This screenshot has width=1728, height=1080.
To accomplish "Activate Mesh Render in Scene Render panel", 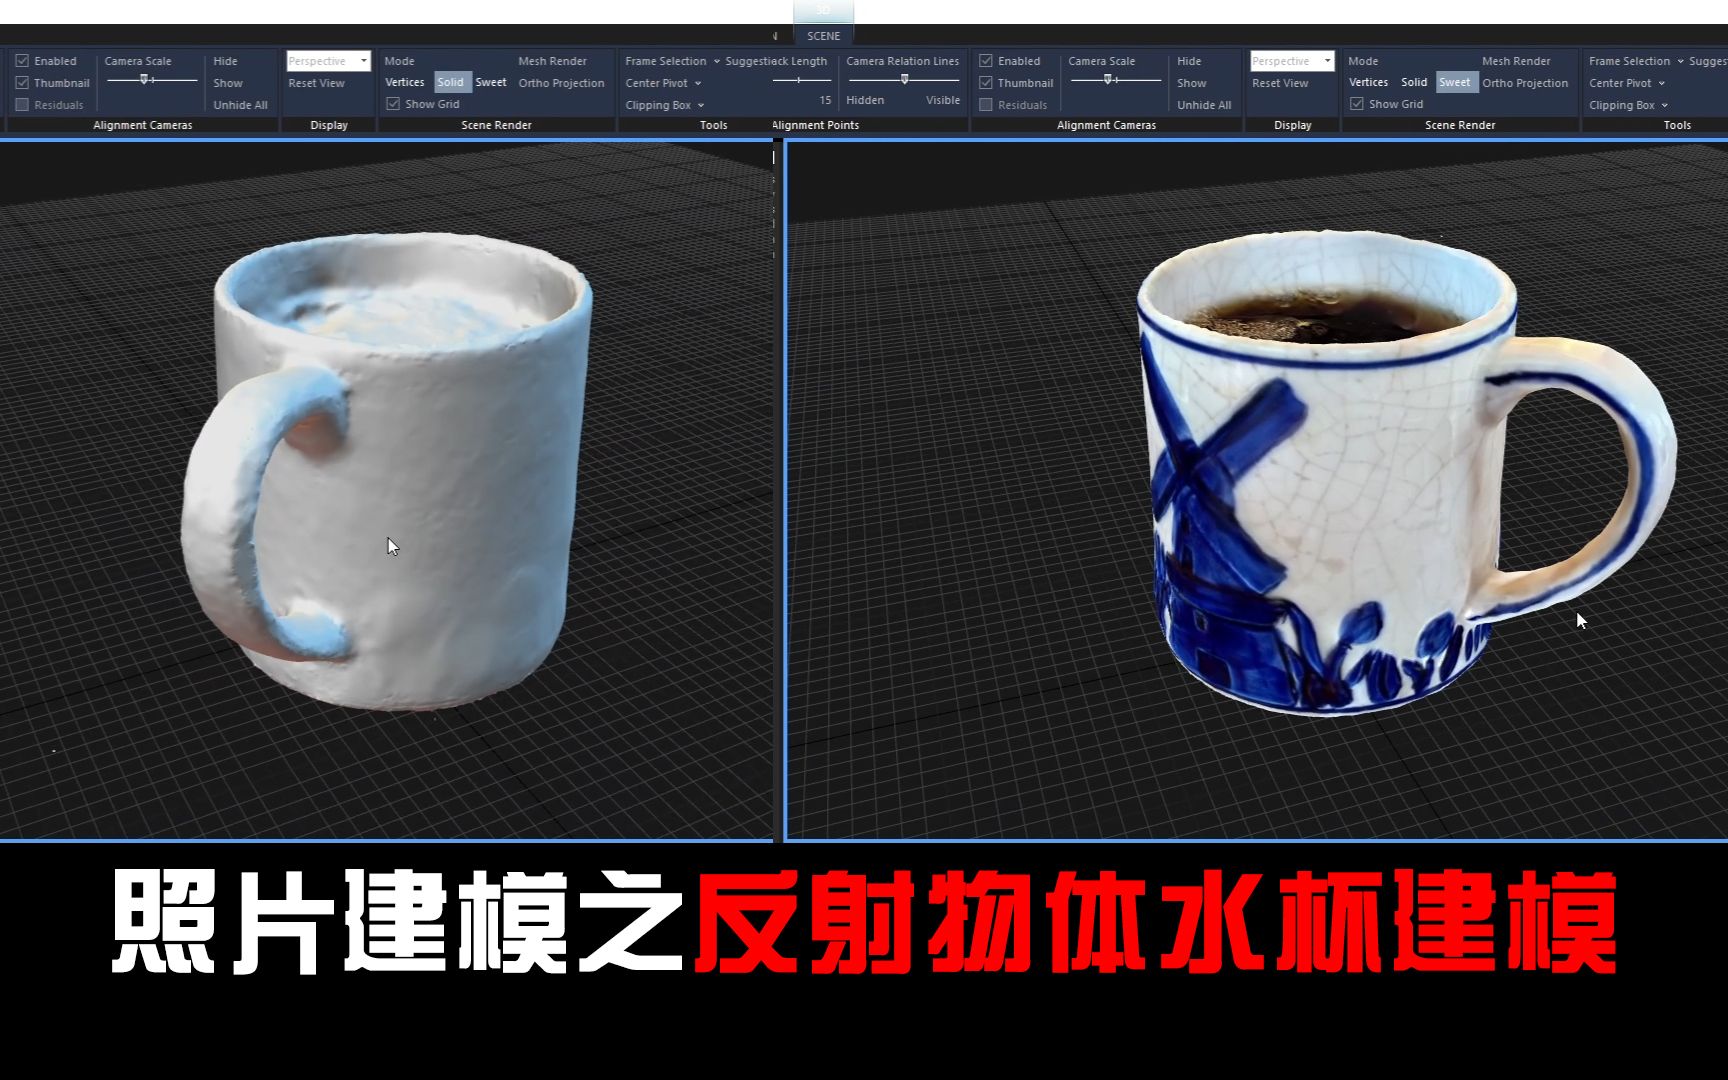I will (553, 60).
